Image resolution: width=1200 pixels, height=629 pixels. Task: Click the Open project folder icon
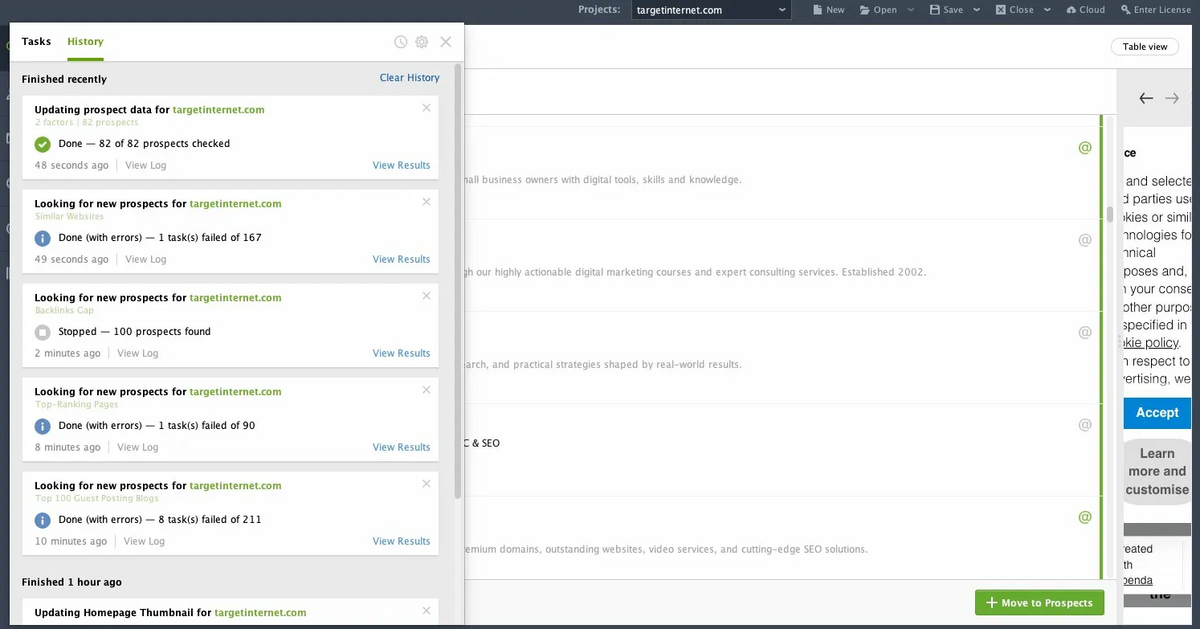(x=864, y=10)
